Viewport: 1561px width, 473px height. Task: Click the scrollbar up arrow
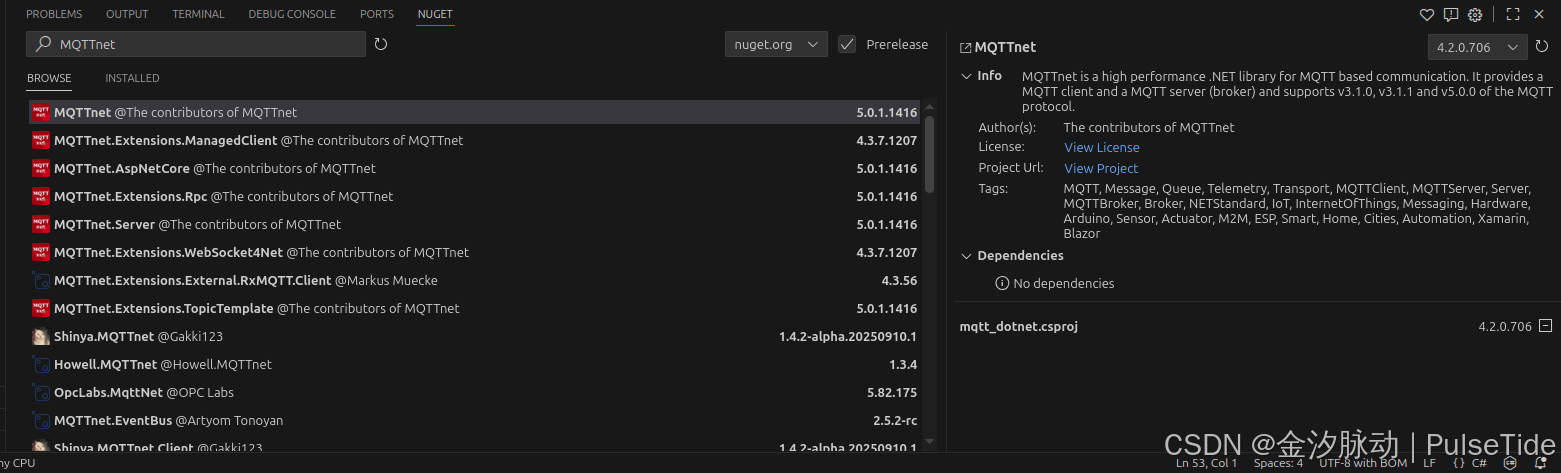pos(929,107)
